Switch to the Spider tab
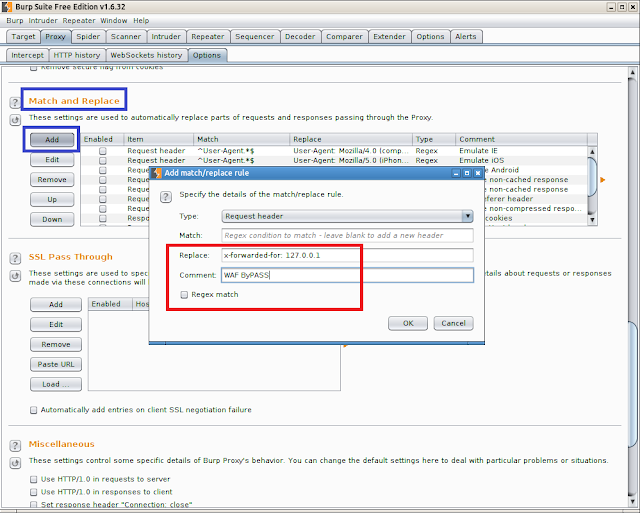 coord(88,37)
